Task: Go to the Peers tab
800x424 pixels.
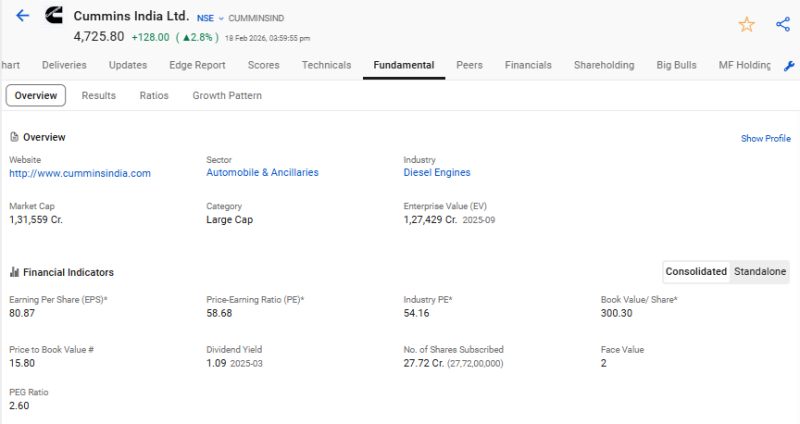Action: point(469,65)
